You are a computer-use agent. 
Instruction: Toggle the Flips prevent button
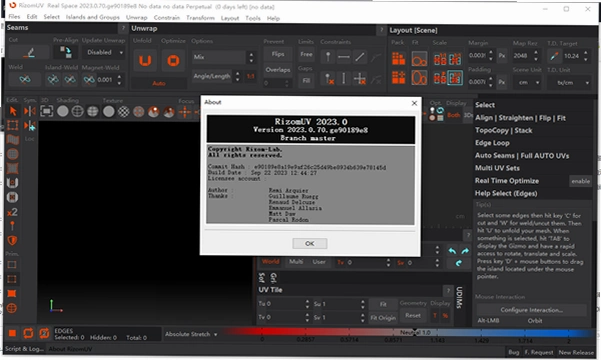(x=278, y=54)
